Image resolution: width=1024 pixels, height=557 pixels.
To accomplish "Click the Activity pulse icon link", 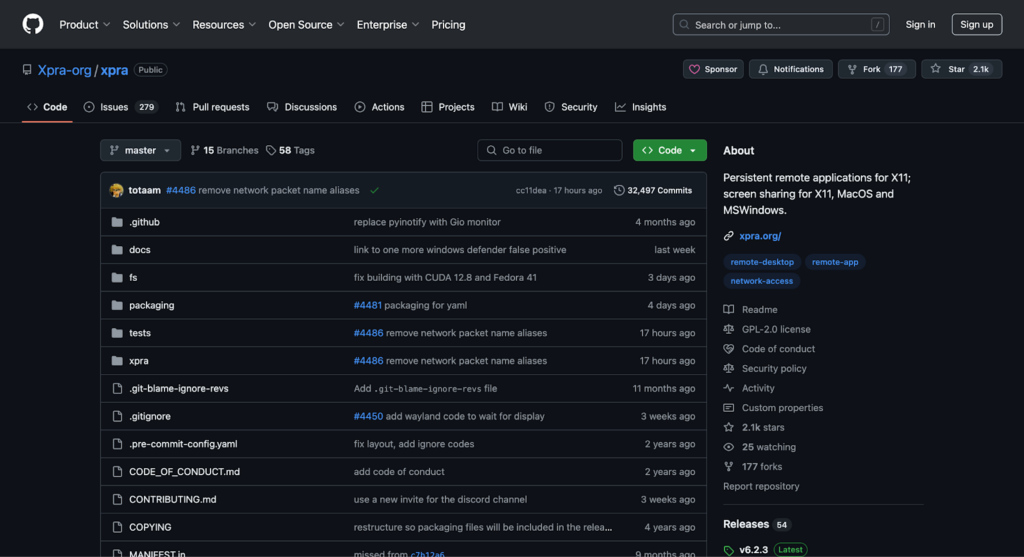I will tap(757, 388).
